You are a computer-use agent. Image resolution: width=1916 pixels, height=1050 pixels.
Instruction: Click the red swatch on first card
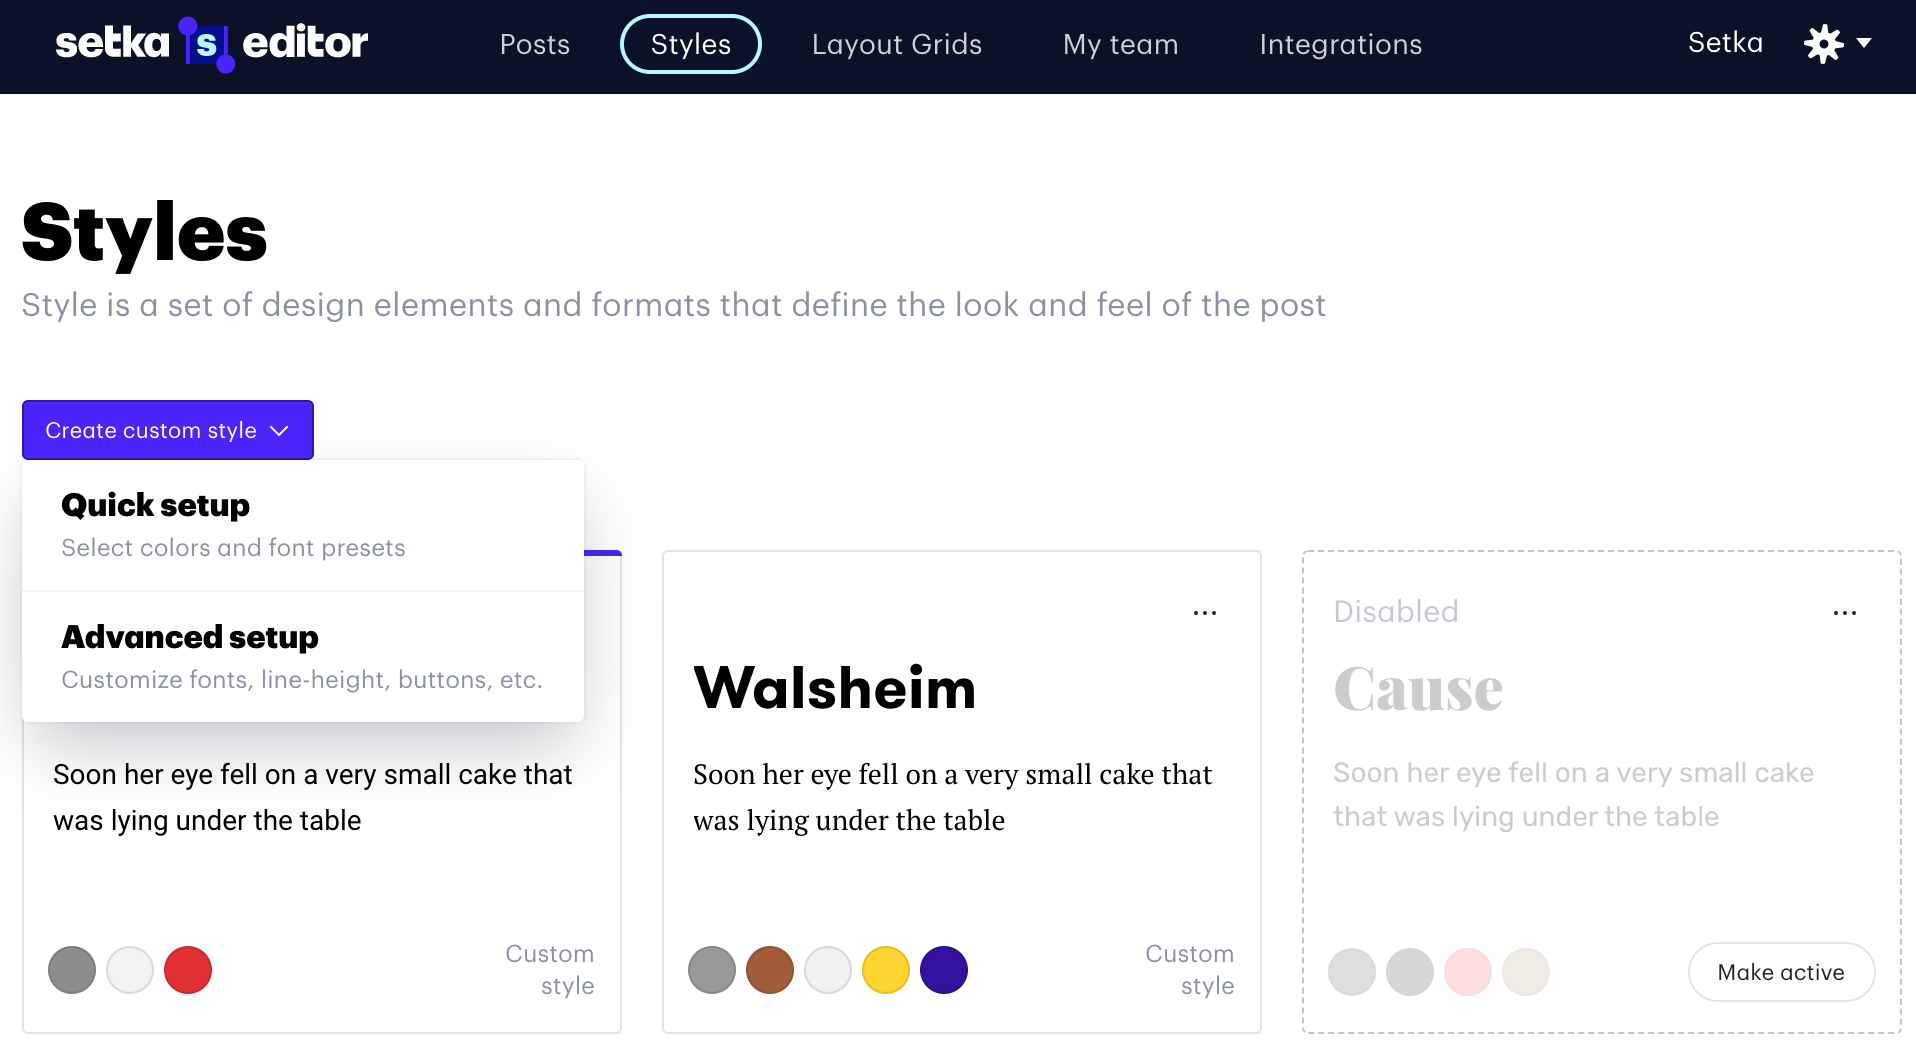point(188,970)
